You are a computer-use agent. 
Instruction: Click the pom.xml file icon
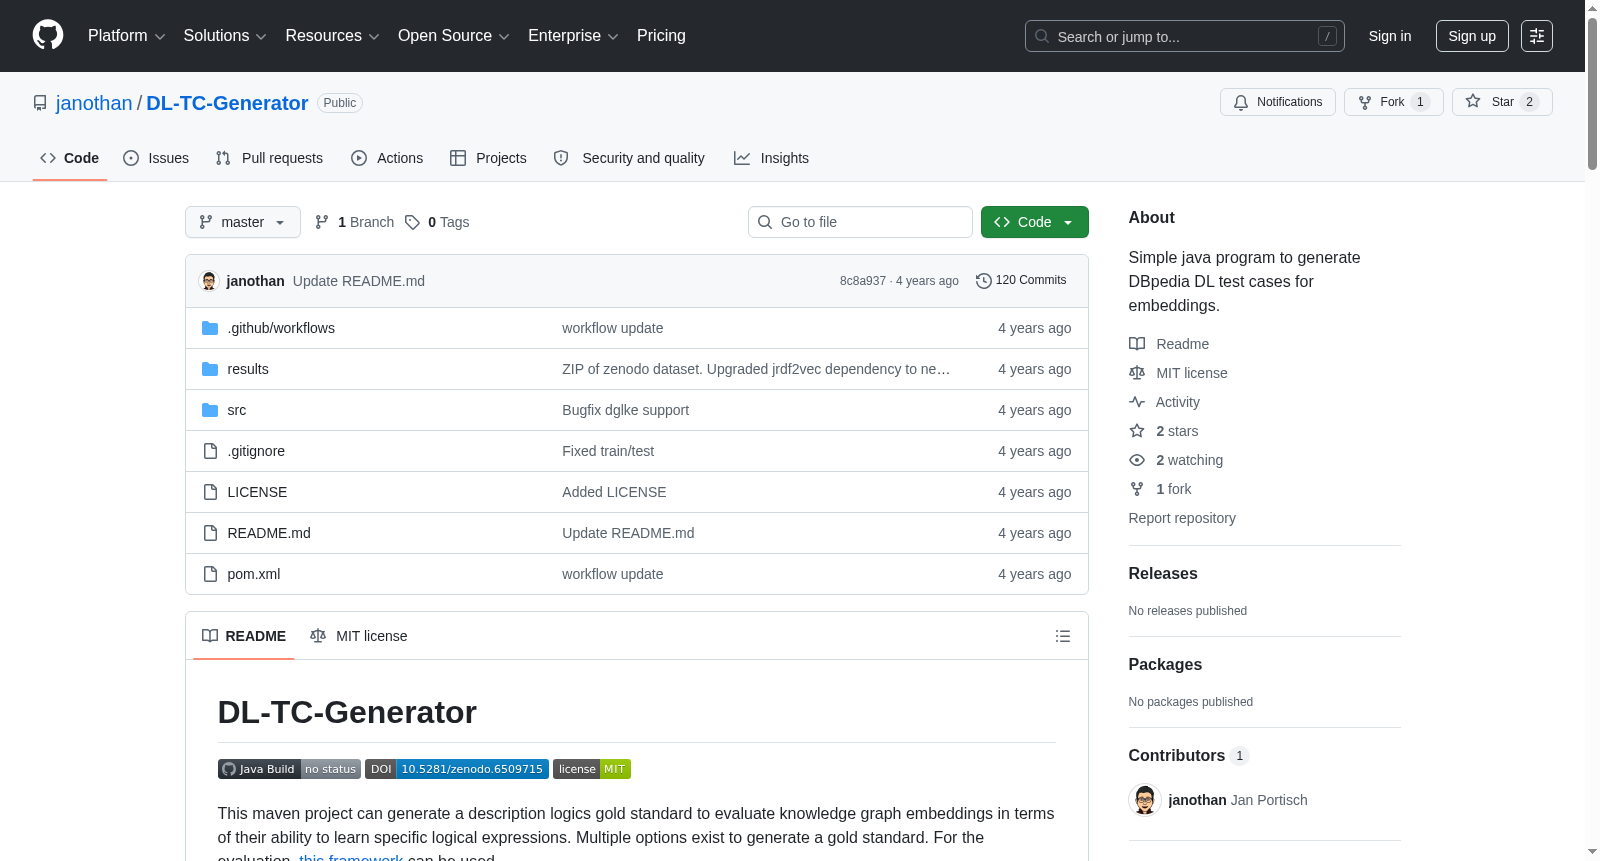[x=210, y=574]
